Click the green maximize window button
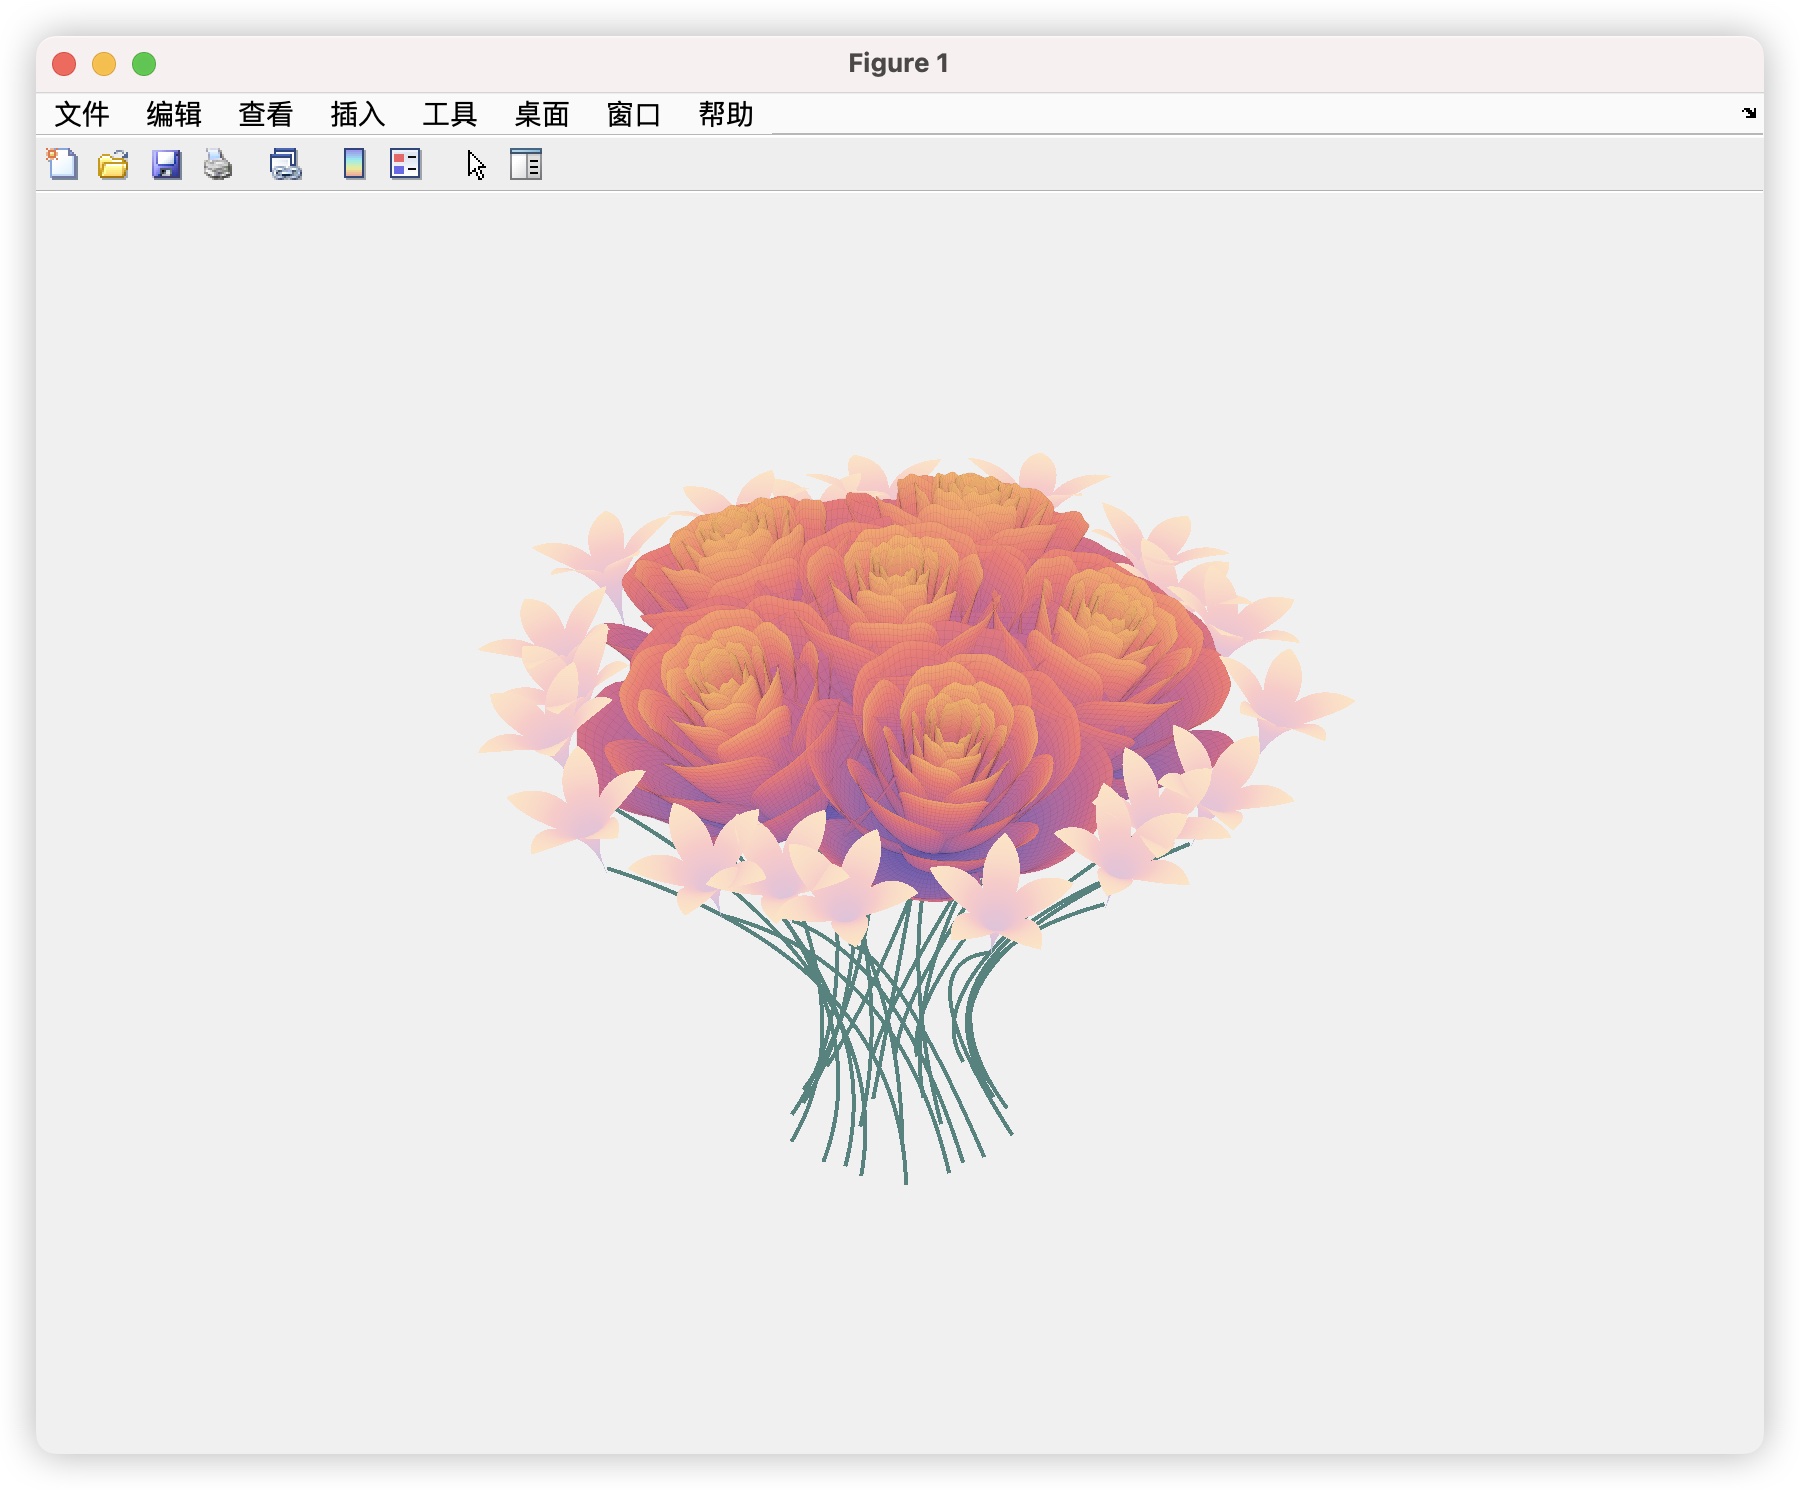 pos(144,64)
